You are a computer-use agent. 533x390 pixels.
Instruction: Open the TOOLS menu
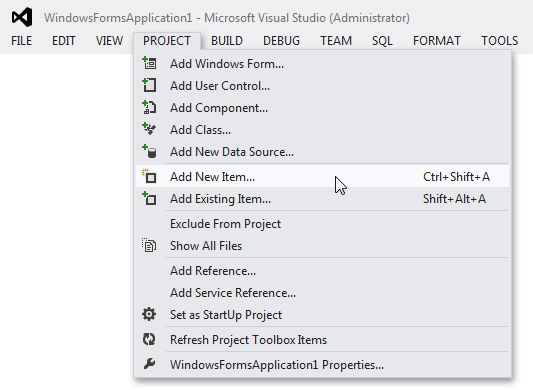coord(499,41)
